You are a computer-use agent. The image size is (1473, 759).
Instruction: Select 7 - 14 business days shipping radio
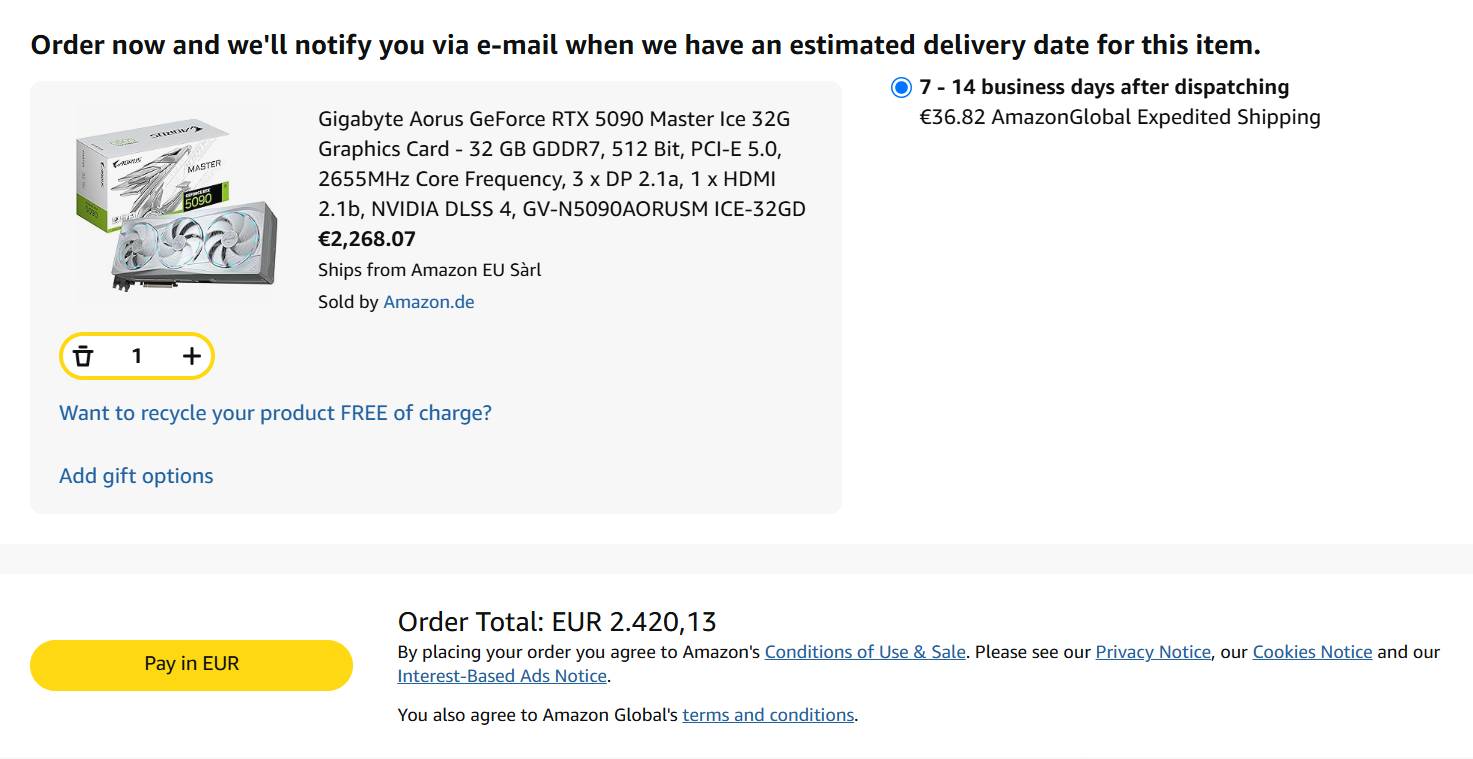coord(901,87)
